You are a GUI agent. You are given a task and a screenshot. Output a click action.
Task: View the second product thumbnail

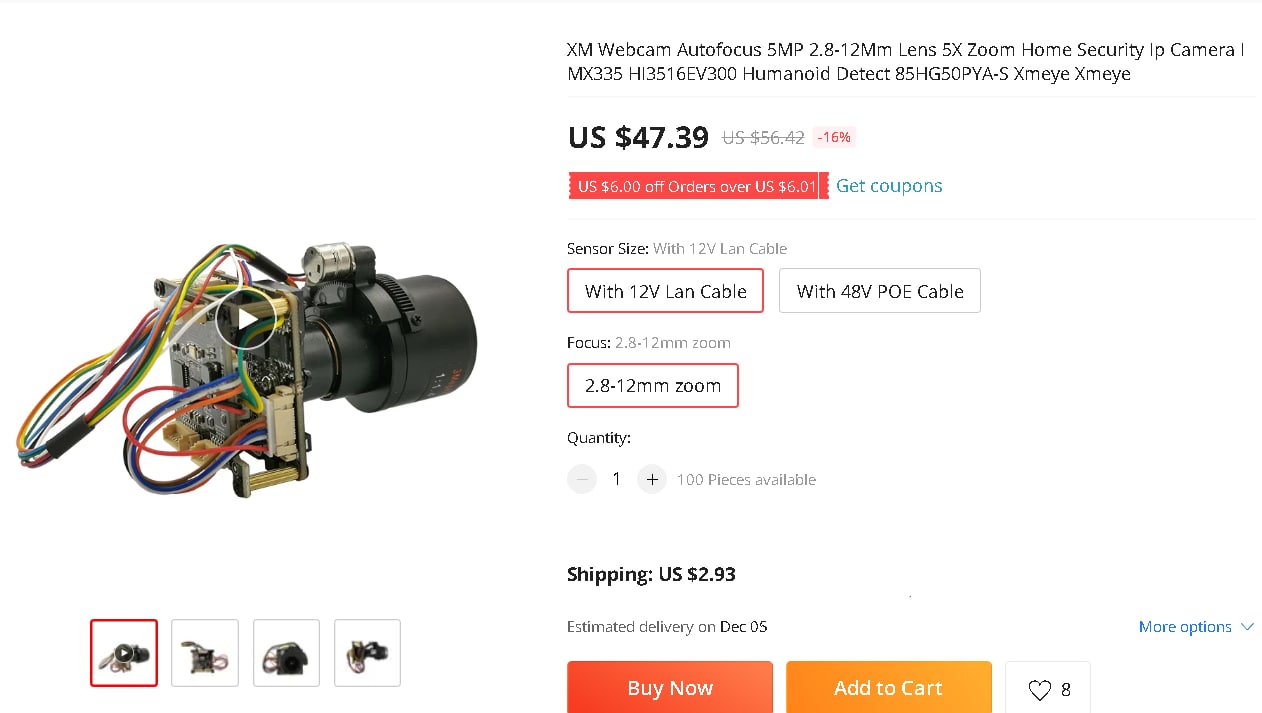tap(205, 653)
